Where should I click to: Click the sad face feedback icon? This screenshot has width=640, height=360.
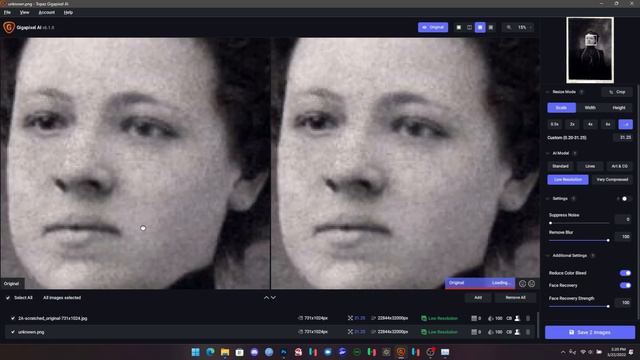[x=531, y=283]
